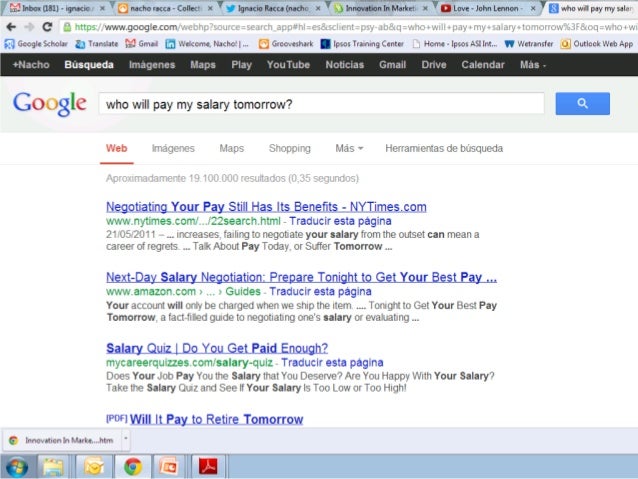Image resolution: width=638 pixels, height=479 pixels.
Task: Click Traducir esta página for amazon result
Action: click(320, 292)
